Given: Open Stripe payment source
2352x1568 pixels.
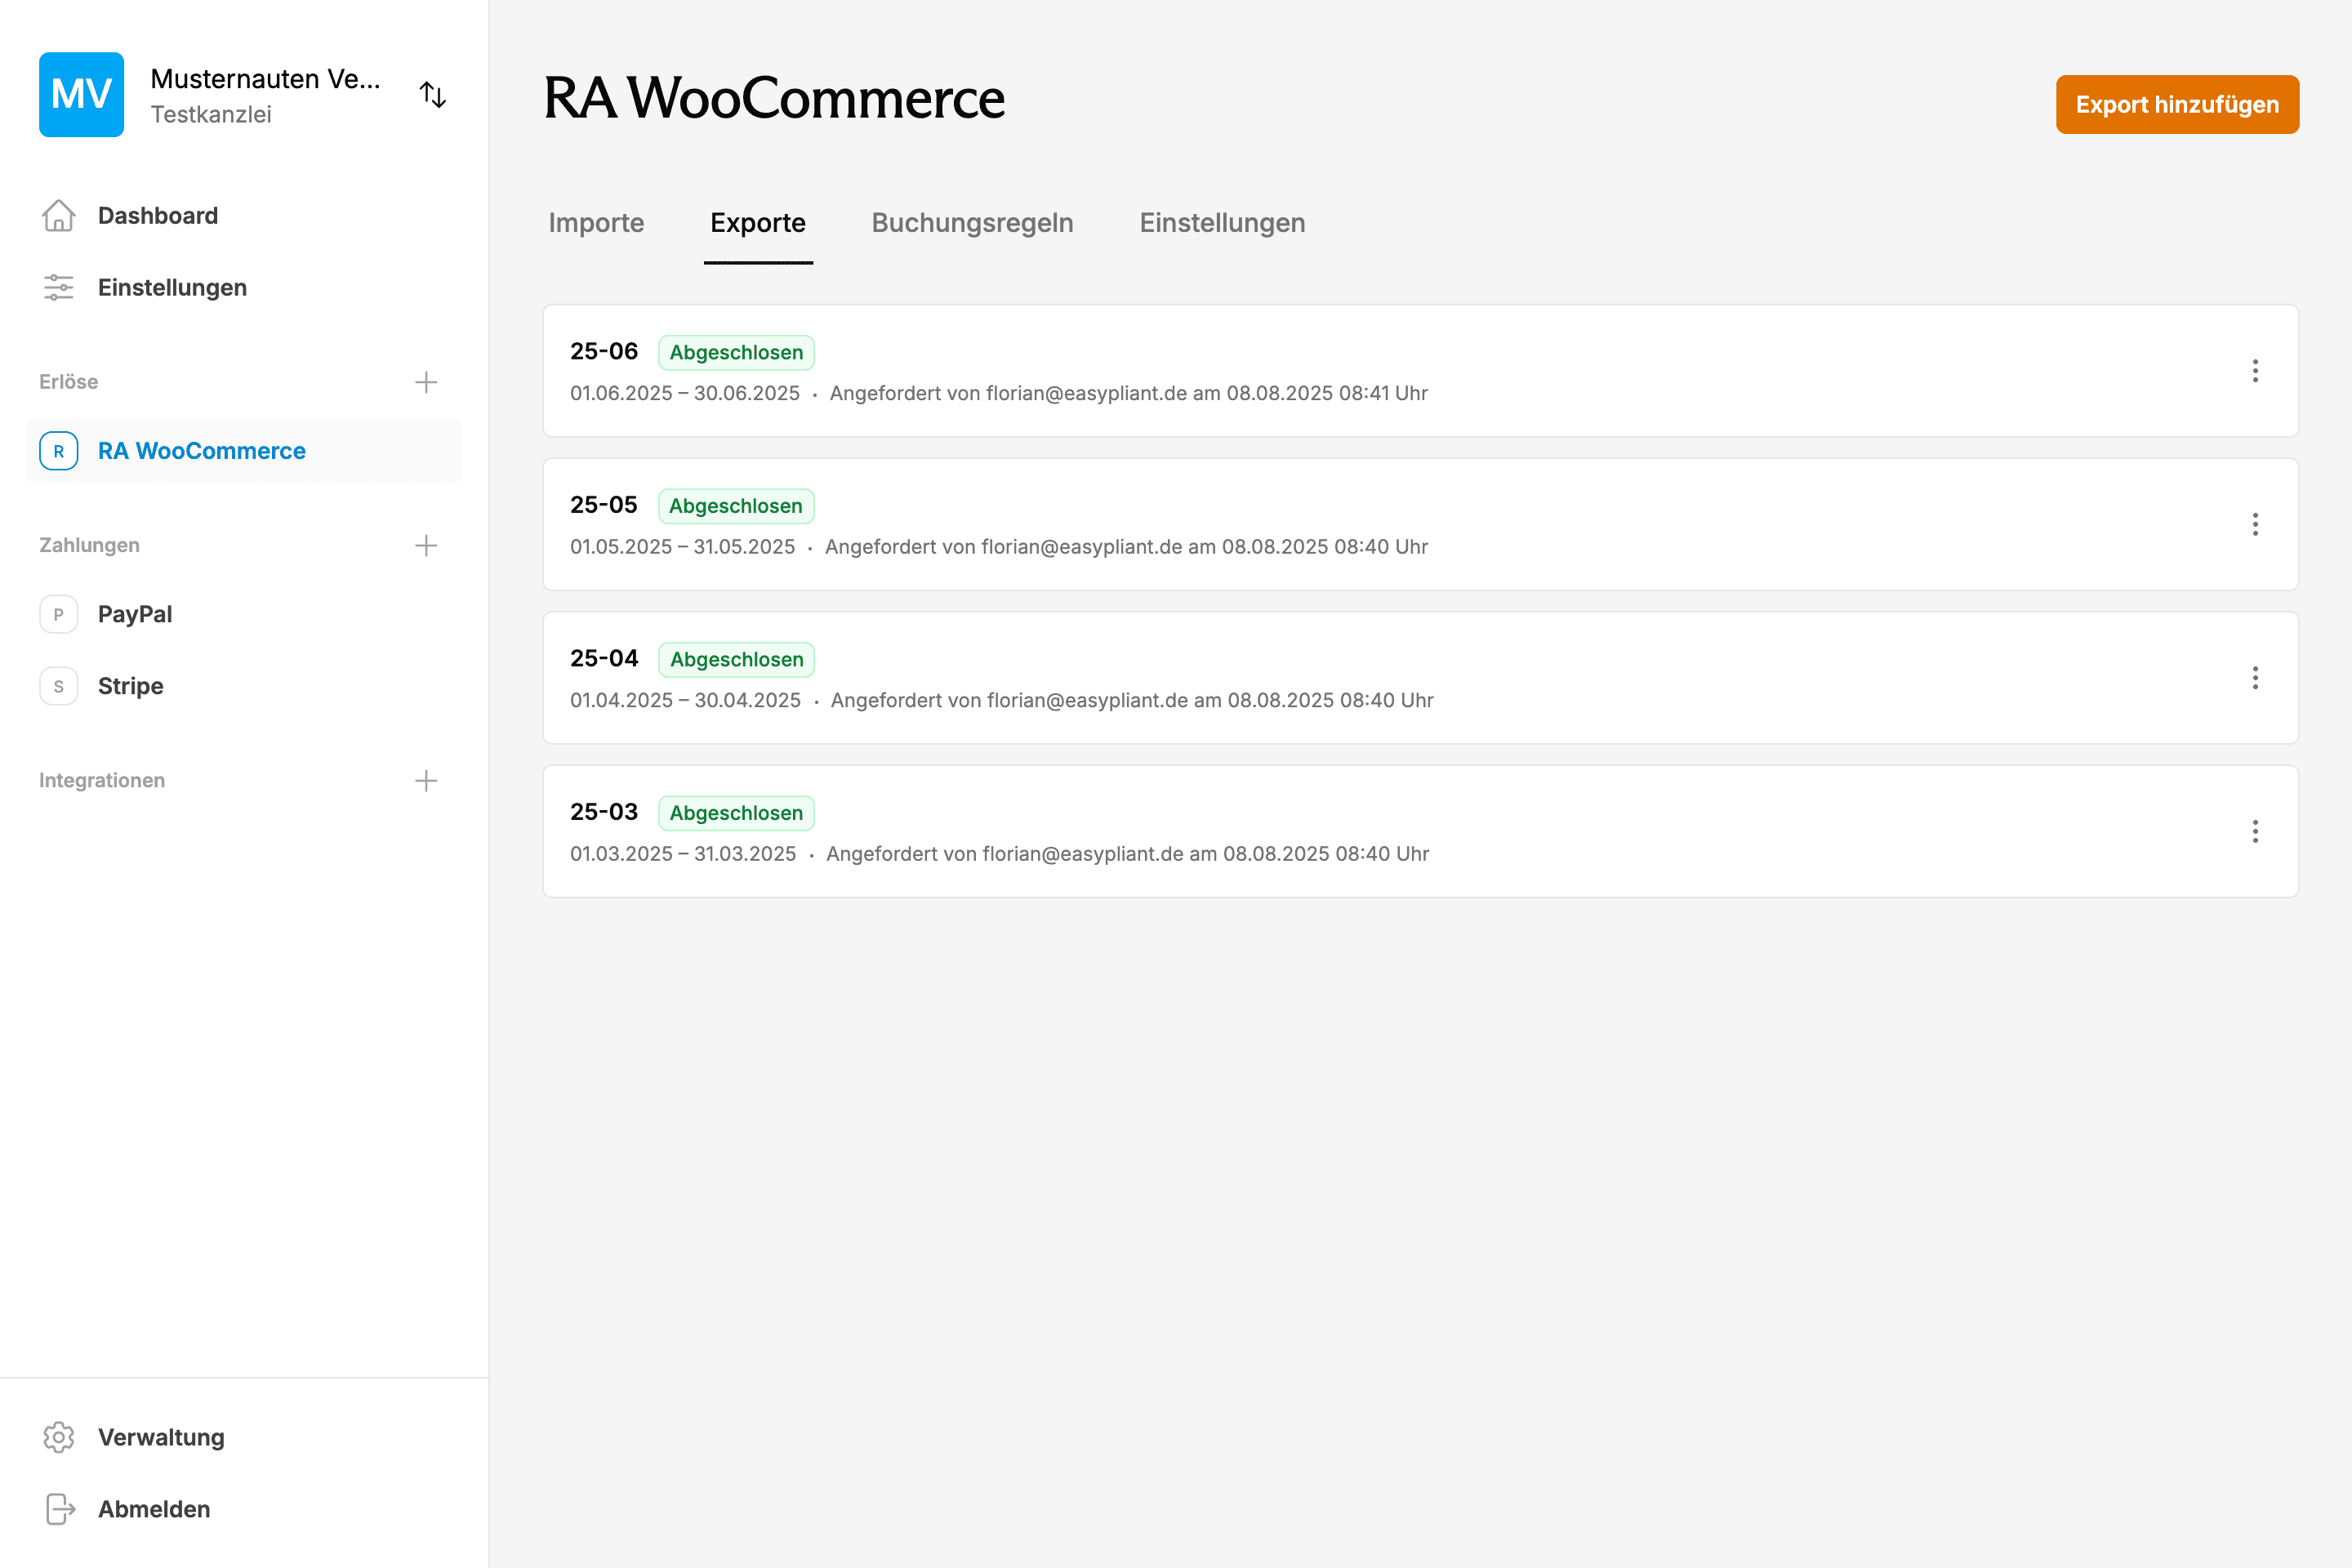Looking at the screenshot, I should pos(130,686).
